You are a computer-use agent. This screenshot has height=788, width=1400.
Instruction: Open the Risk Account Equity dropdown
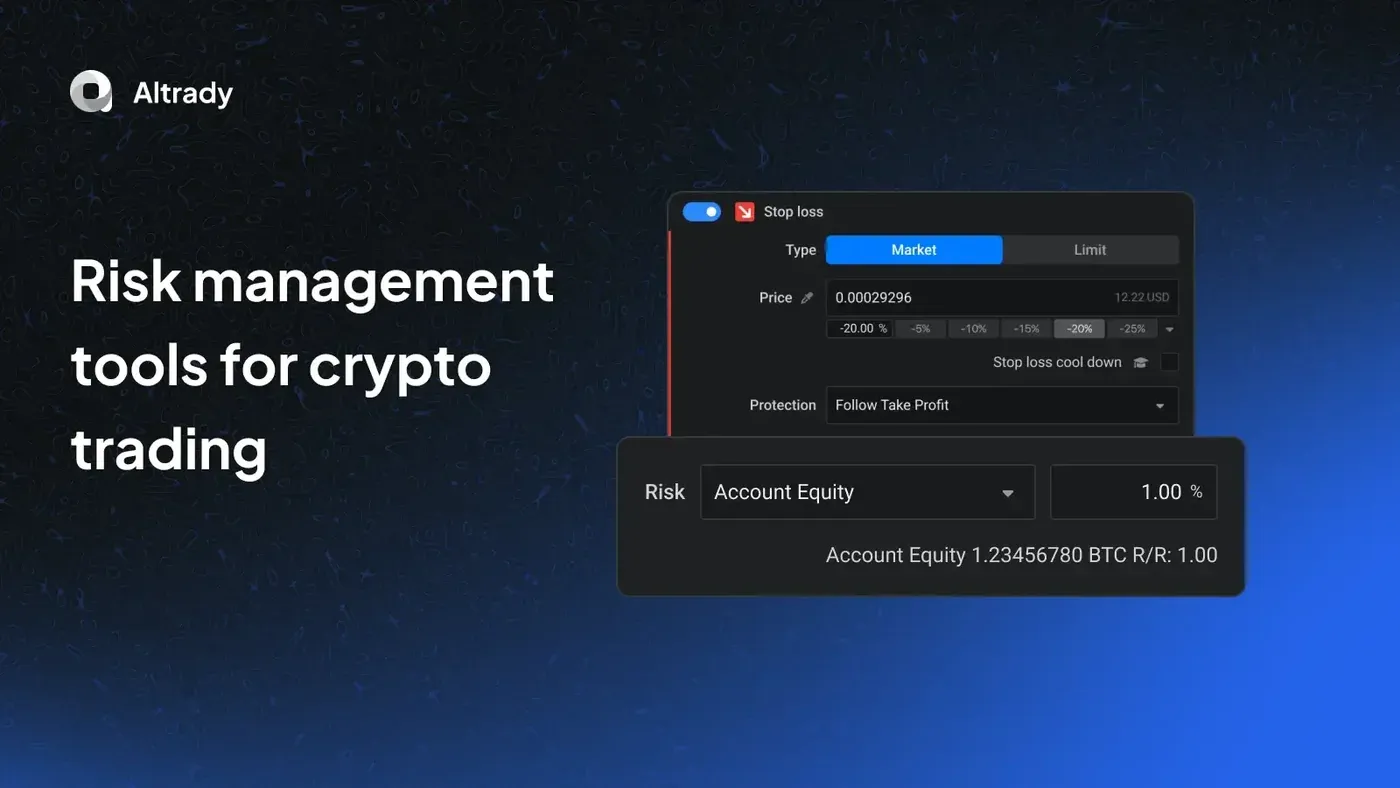[867, 492]
